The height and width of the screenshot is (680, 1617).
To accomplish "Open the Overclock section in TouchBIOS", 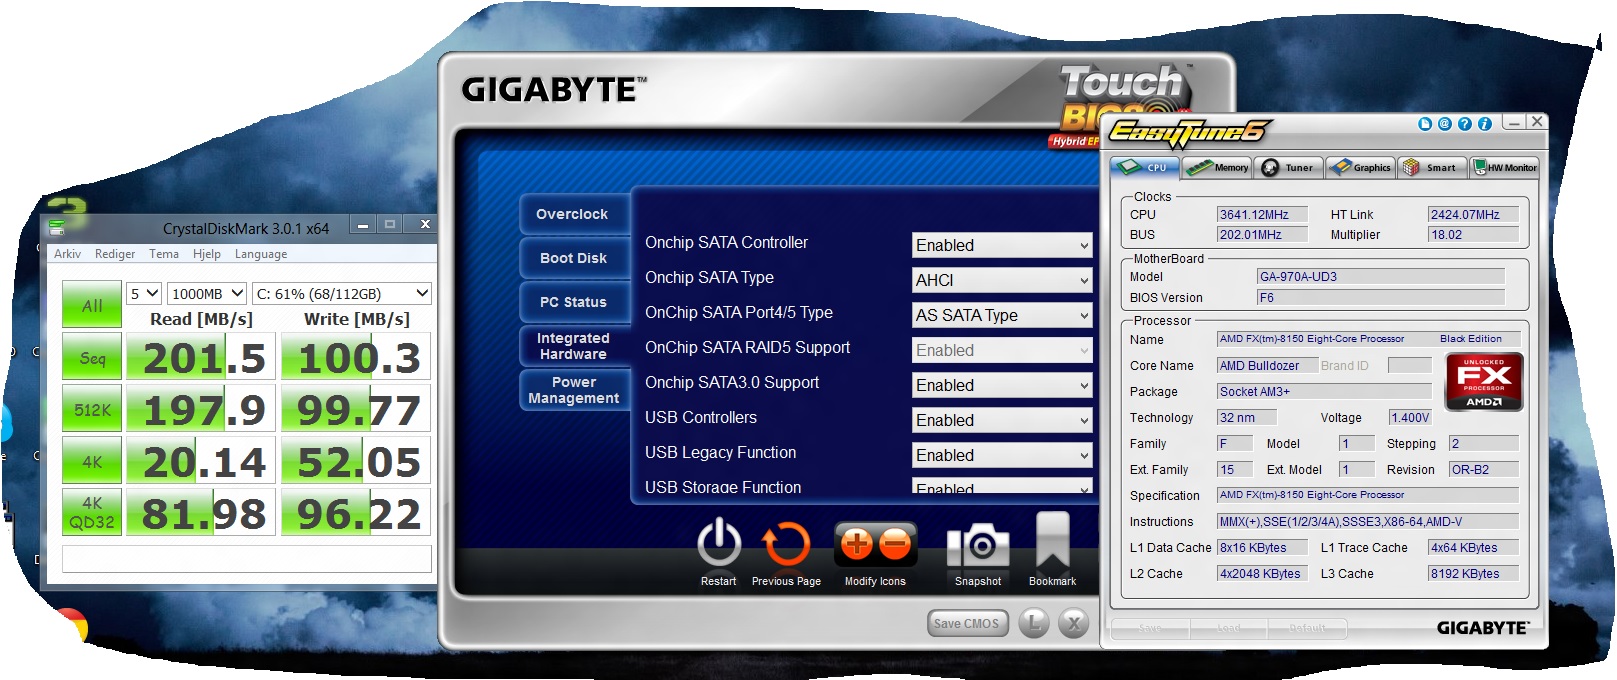I will coord(573,214).
